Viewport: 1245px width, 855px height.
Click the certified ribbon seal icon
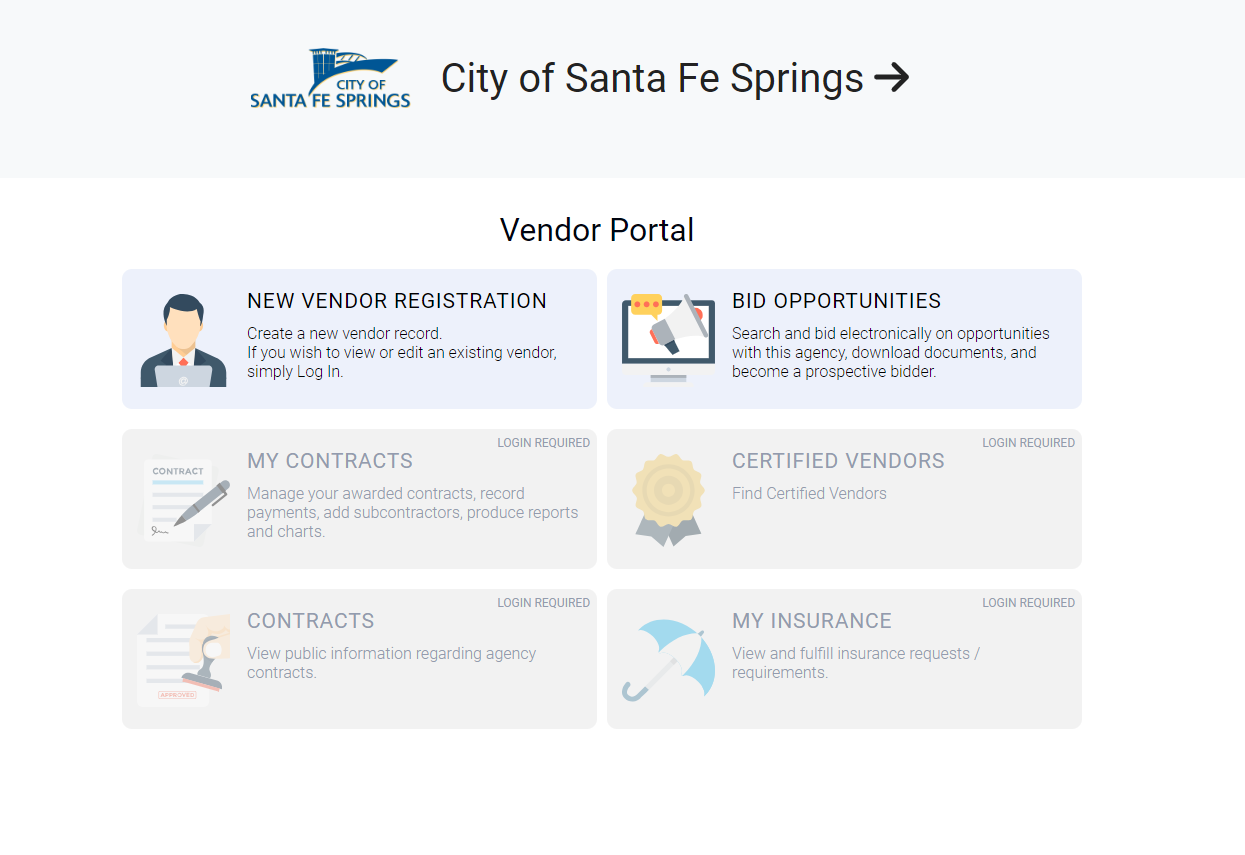click(668, 497)
